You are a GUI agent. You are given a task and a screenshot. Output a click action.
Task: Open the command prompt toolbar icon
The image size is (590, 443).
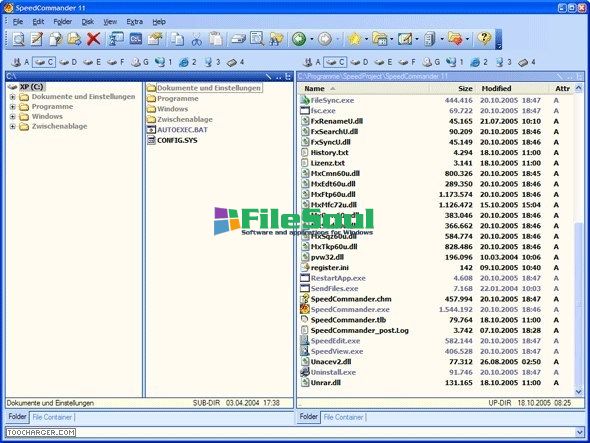point(136,39)
